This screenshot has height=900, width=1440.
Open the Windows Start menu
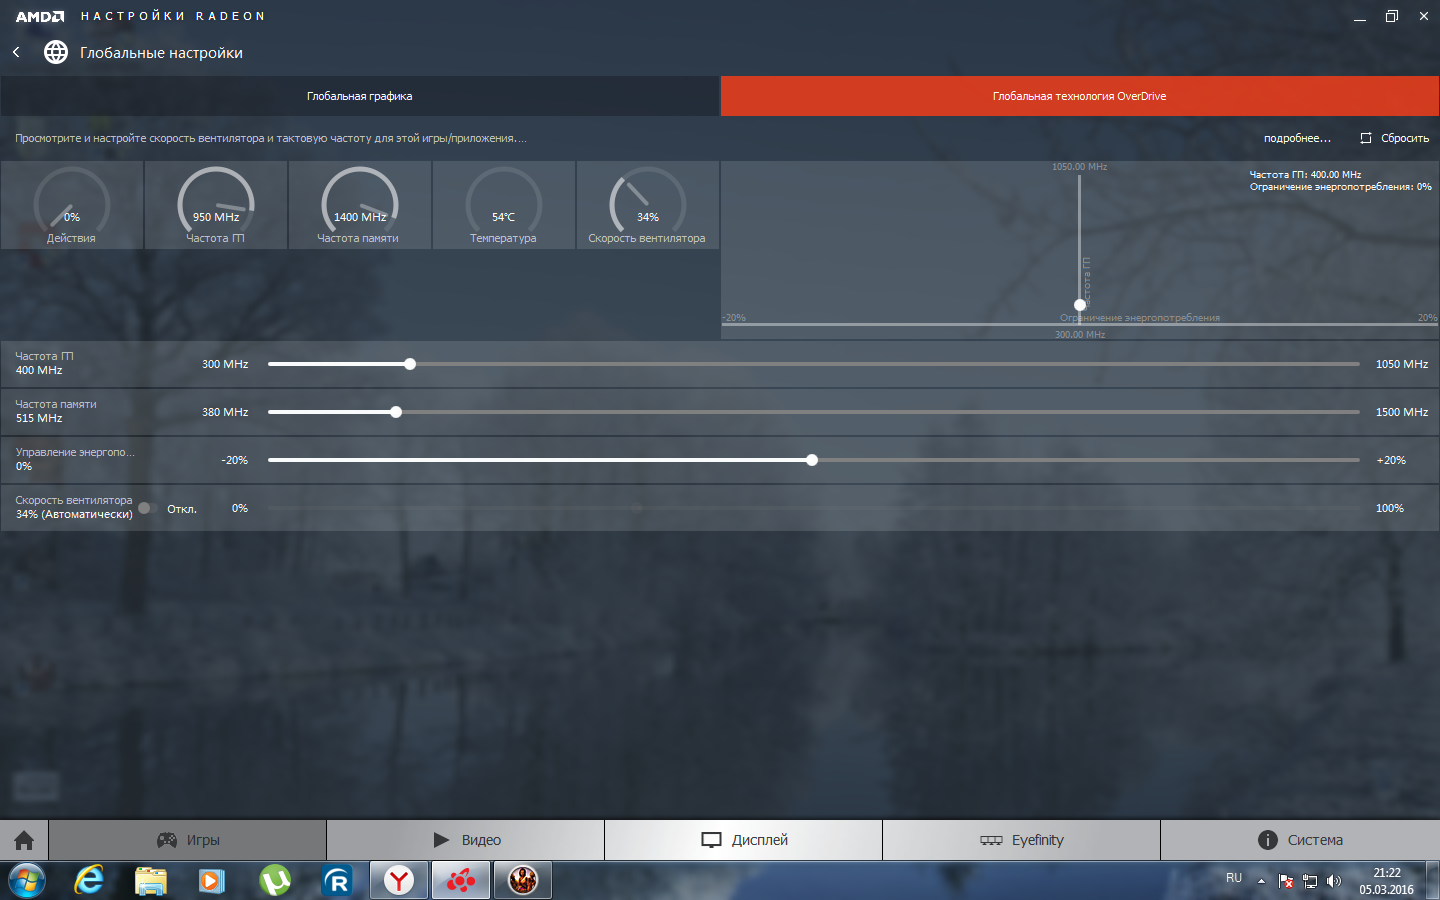pyautogui.click(x=26, y=880)
